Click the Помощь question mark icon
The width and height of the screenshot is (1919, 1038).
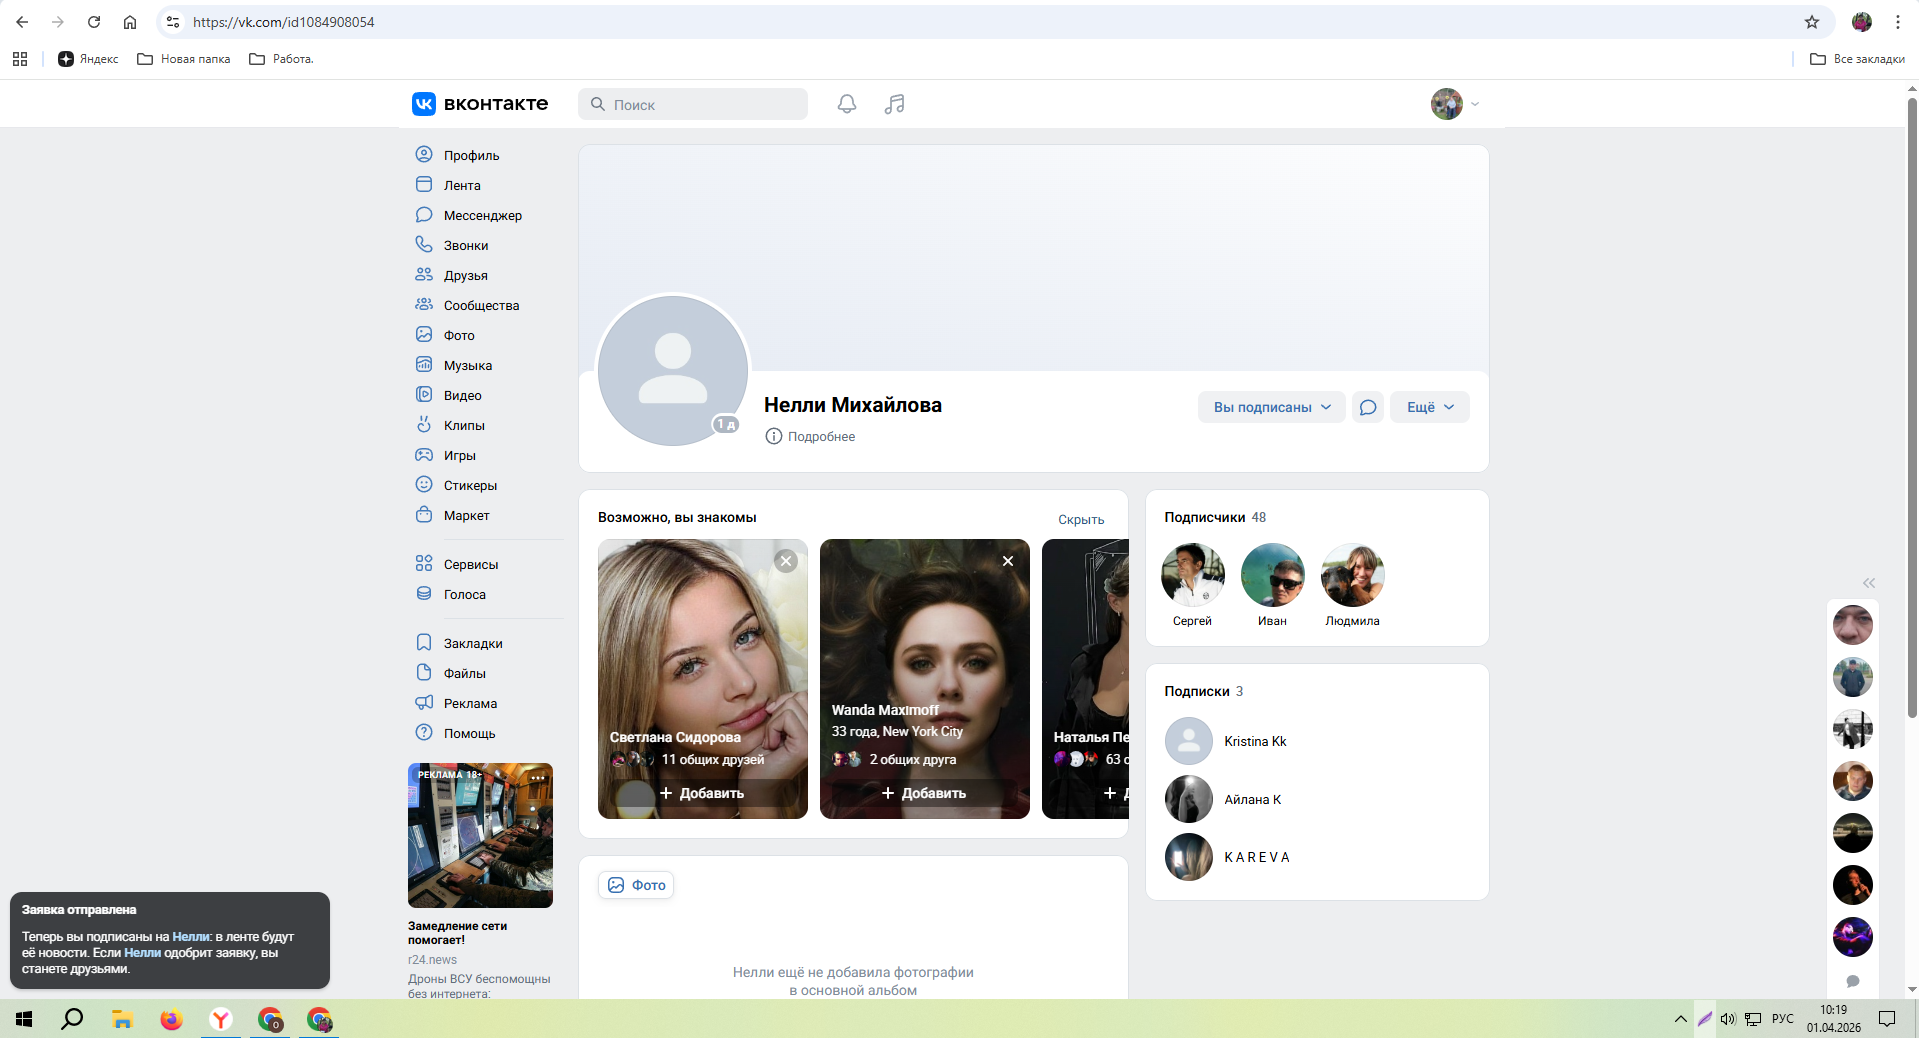point(424,733)
